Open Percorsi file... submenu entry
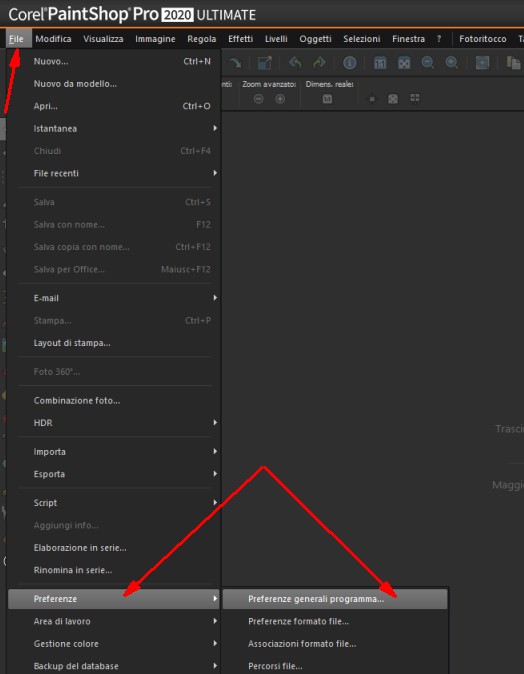Viewport: 524px width, 674px height. coord(335,666)
